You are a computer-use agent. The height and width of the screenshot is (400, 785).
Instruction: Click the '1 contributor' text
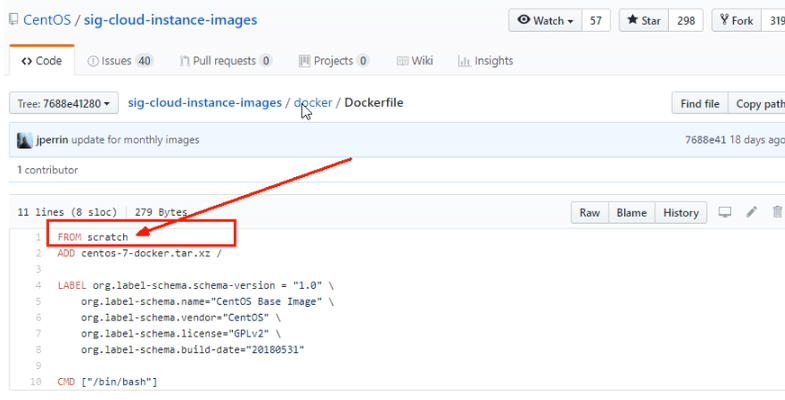pos(48,170)
